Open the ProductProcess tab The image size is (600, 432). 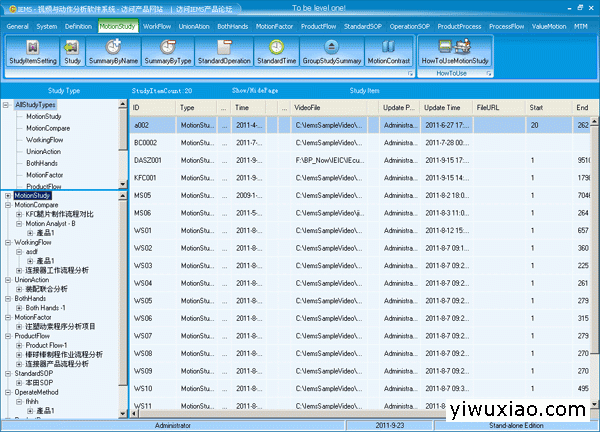tap(459, 26)
